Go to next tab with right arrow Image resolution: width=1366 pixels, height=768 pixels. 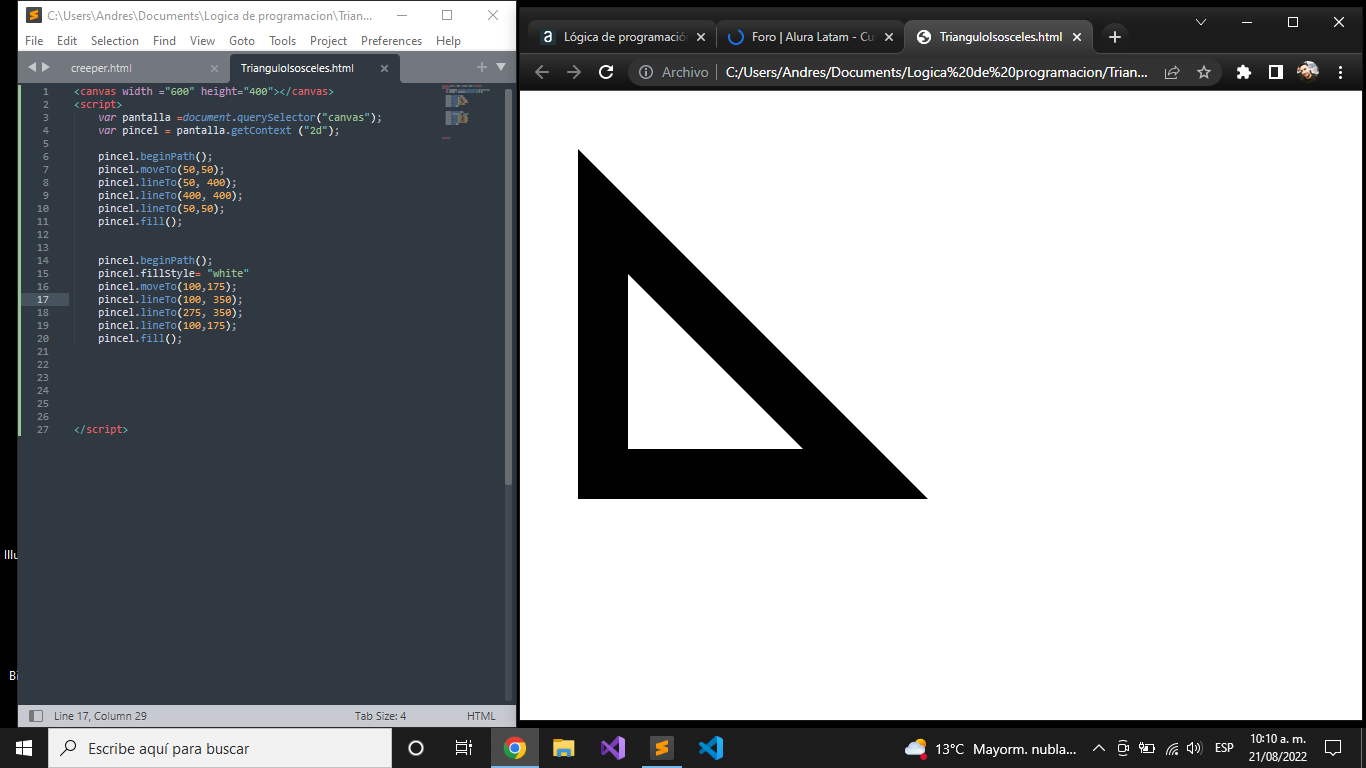(x=45, y=67)
